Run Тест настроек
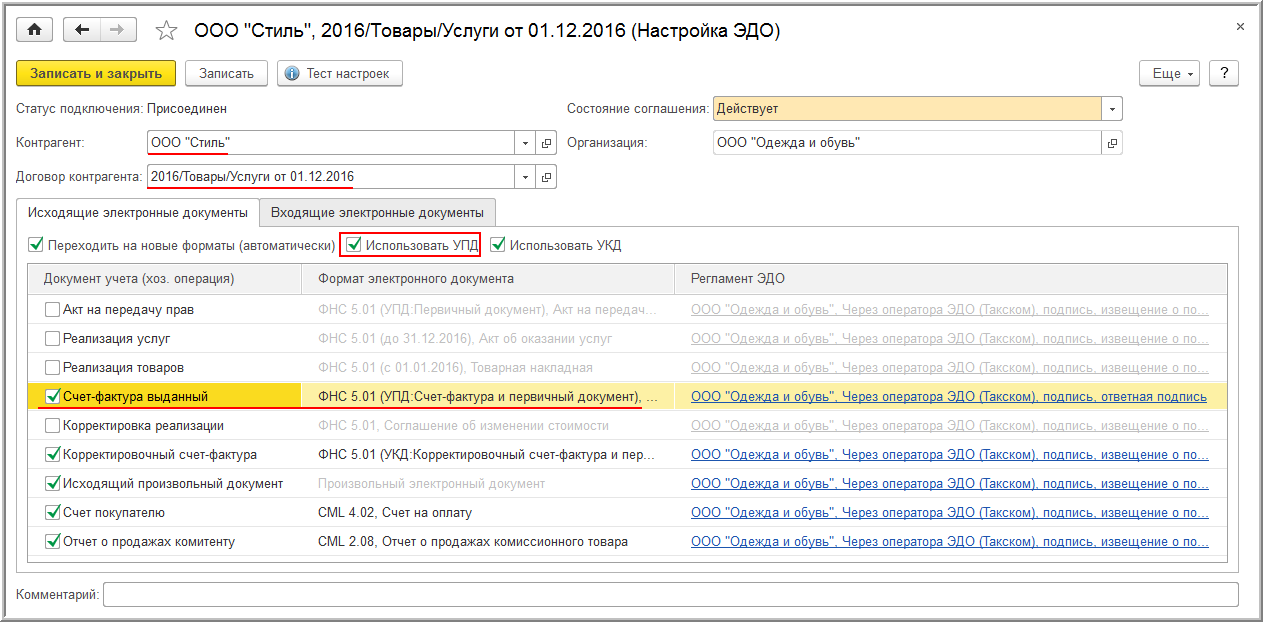The height and width of the screenshot is (622, 1263). pos(339,73)
